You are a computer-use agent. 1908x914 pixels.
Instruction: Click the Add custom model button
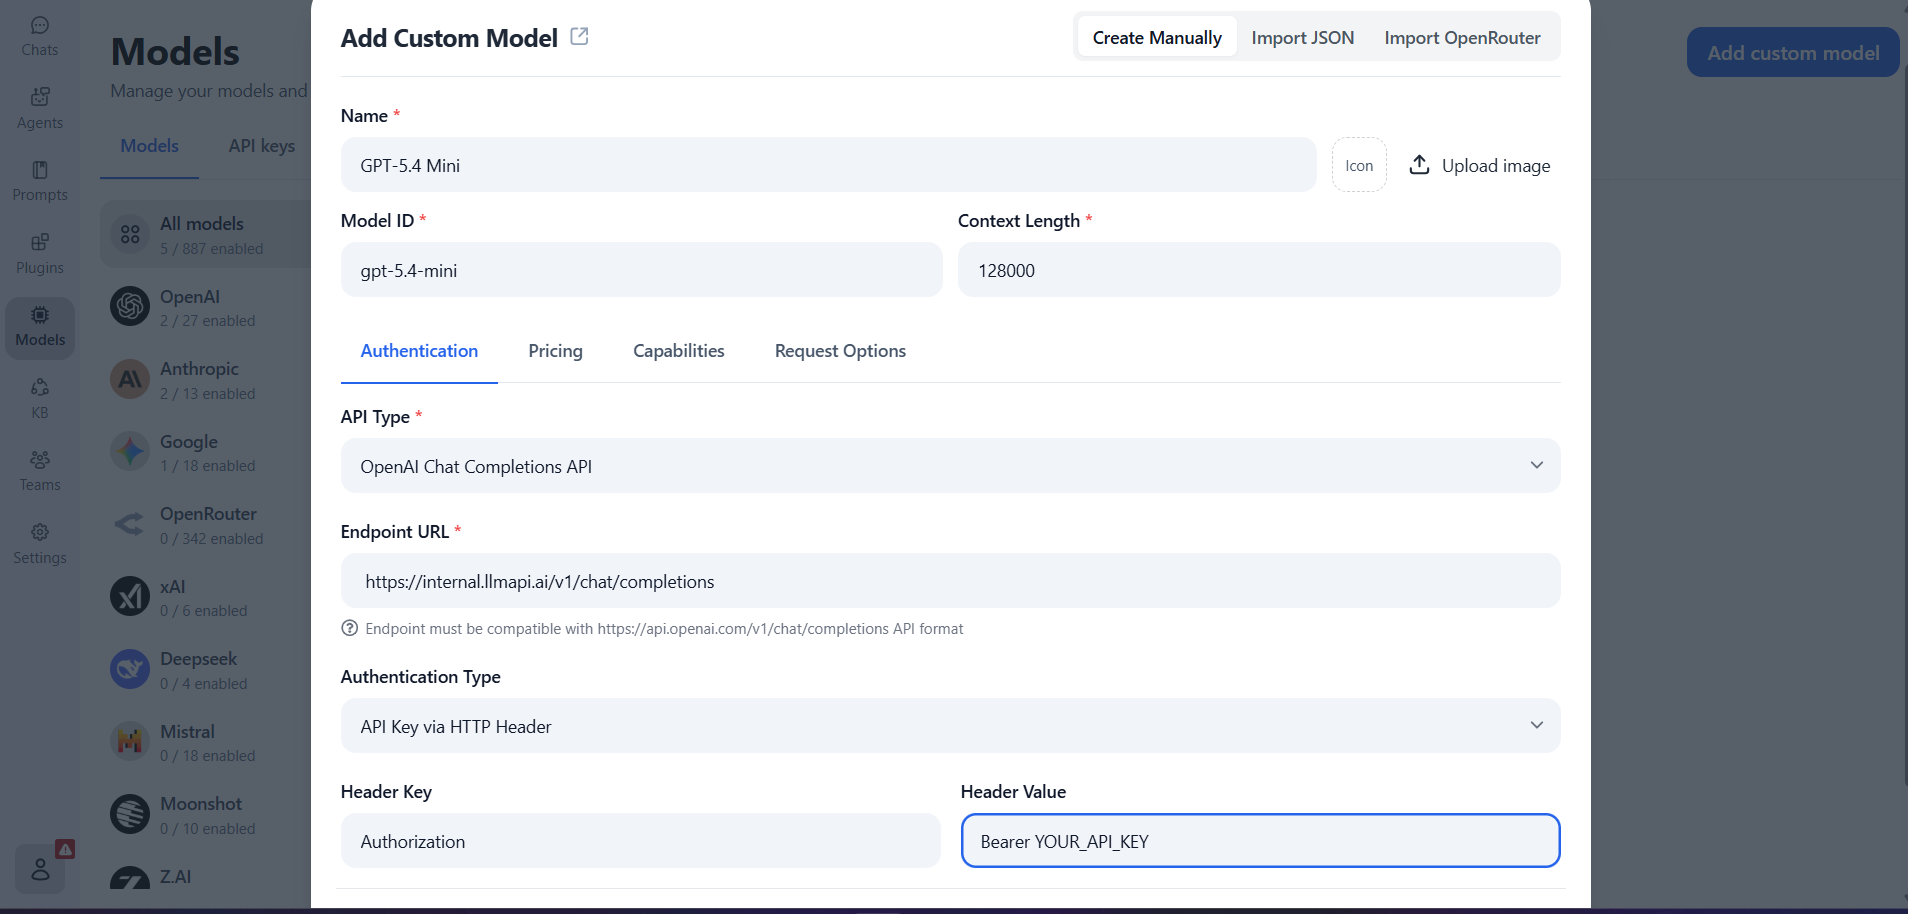click(1793, 52)
